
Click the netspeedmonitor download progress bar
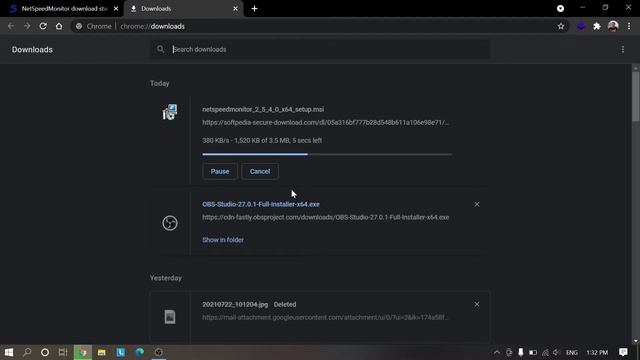(x=327, y=154)
